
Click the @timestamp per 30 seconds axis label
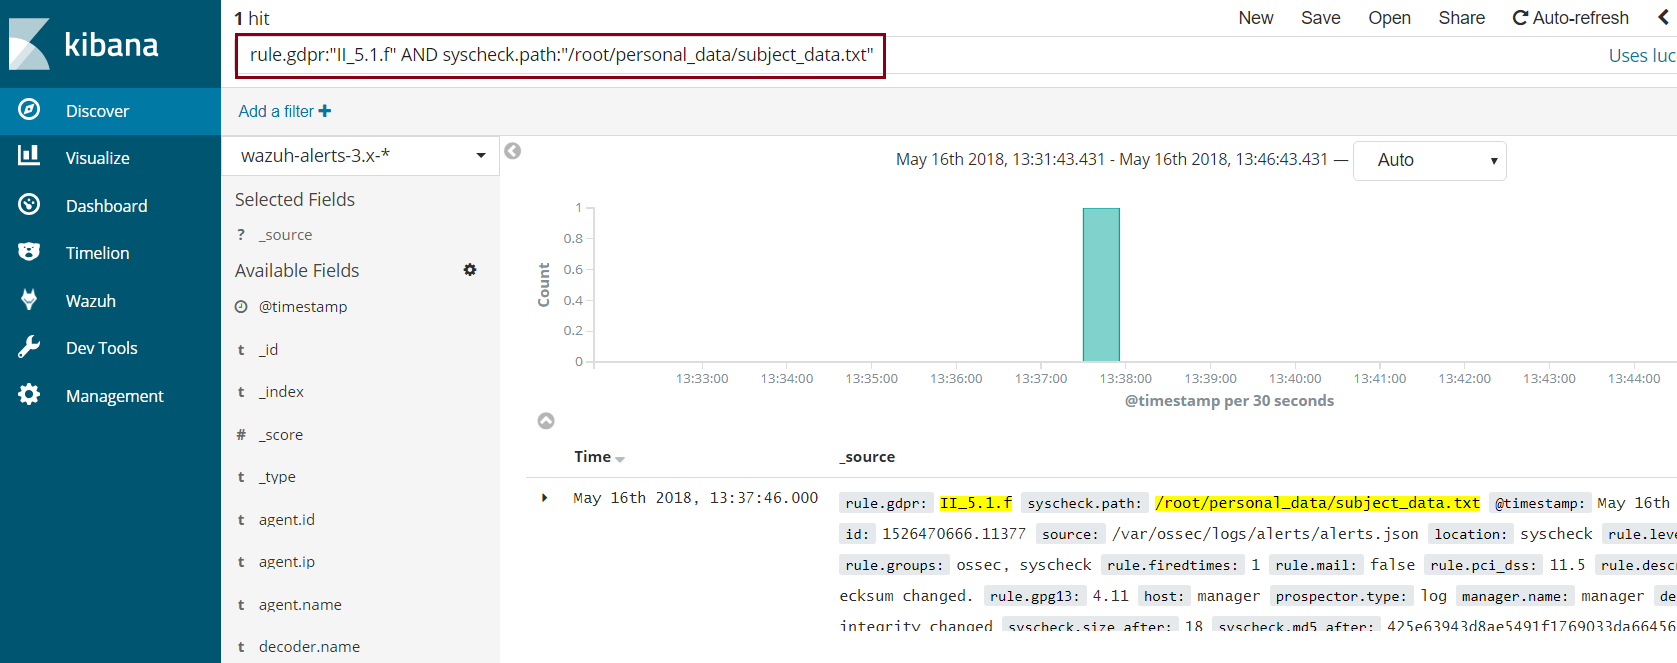click(1229, 400)
